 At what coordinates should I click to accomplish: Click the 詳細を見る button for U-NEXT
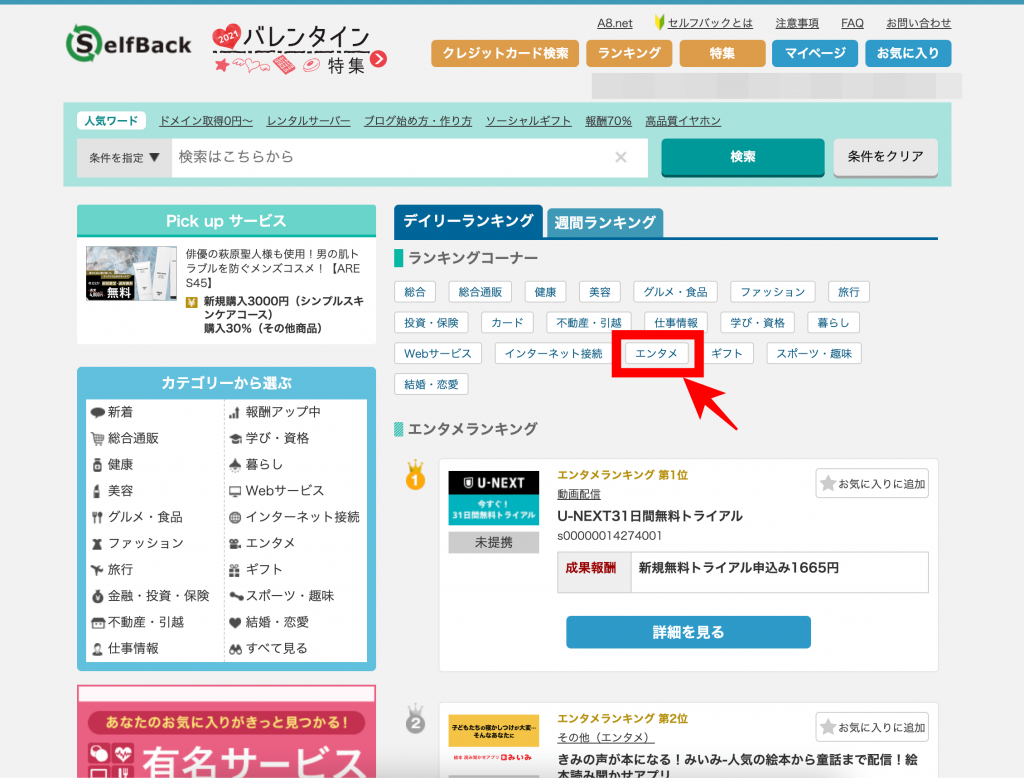pyautogui.click(x=688, y=632)
